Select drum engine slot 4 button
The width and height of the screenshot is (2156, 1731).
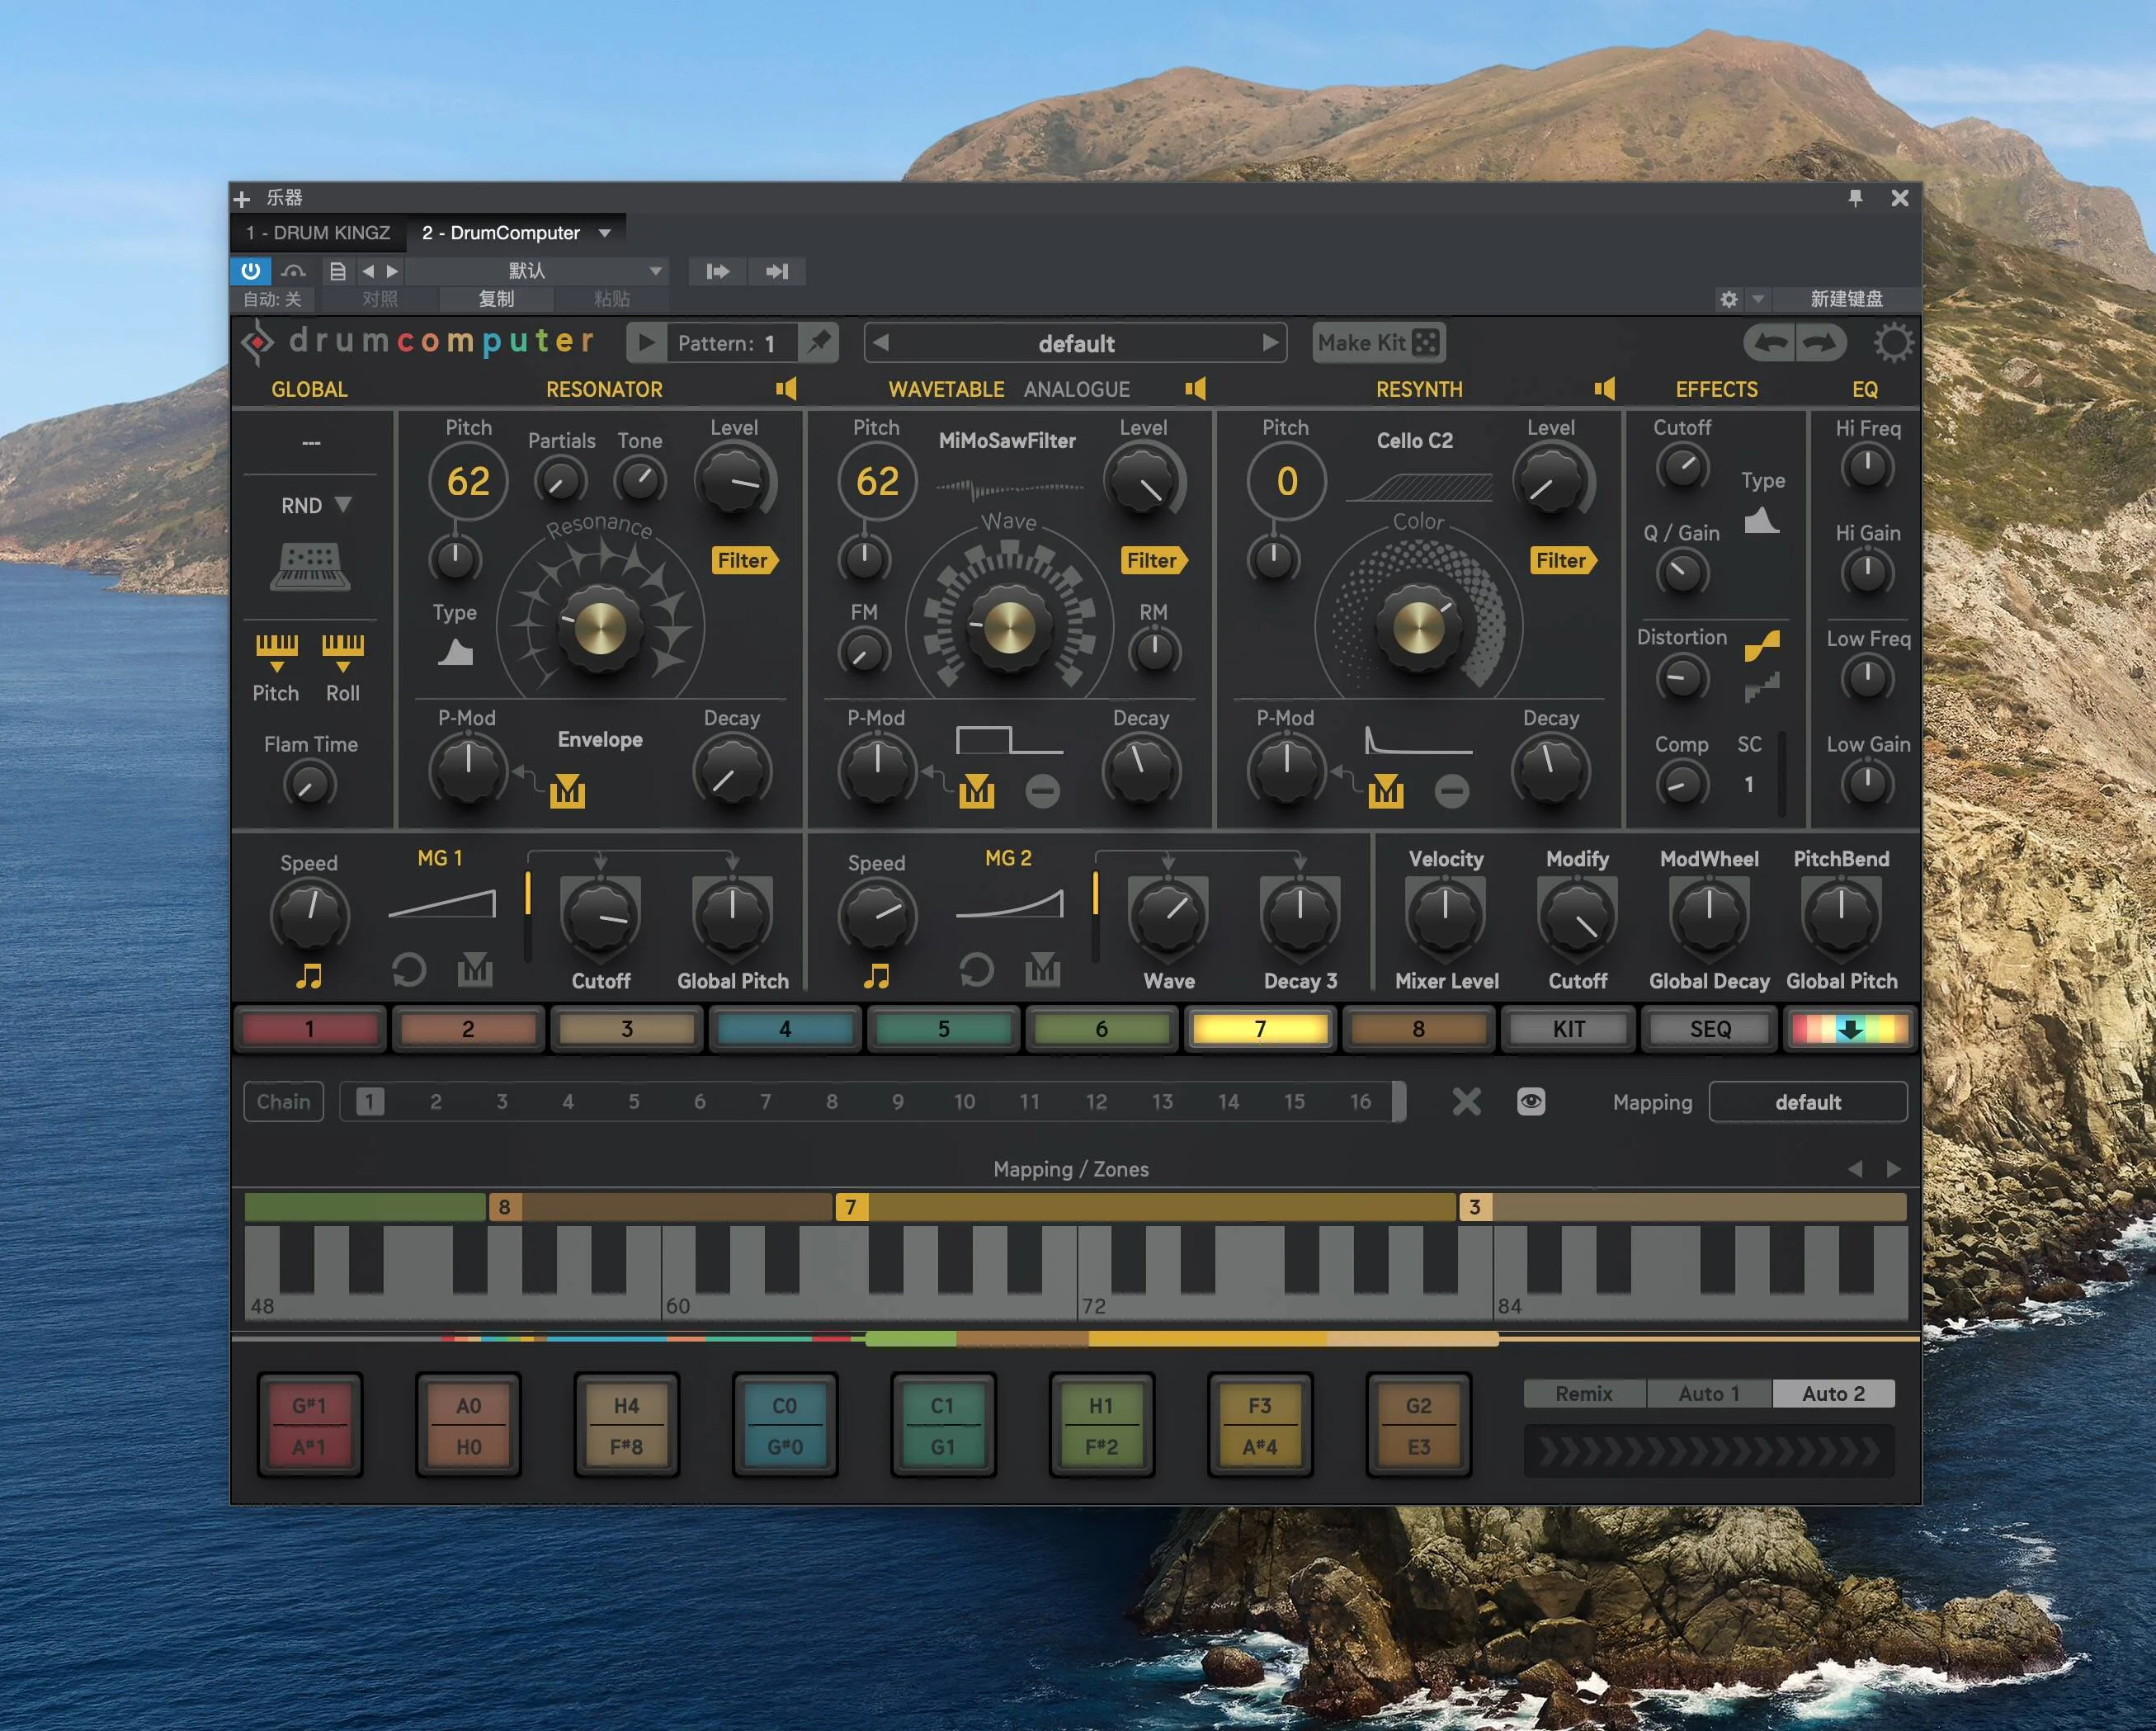pos(784,1029)
